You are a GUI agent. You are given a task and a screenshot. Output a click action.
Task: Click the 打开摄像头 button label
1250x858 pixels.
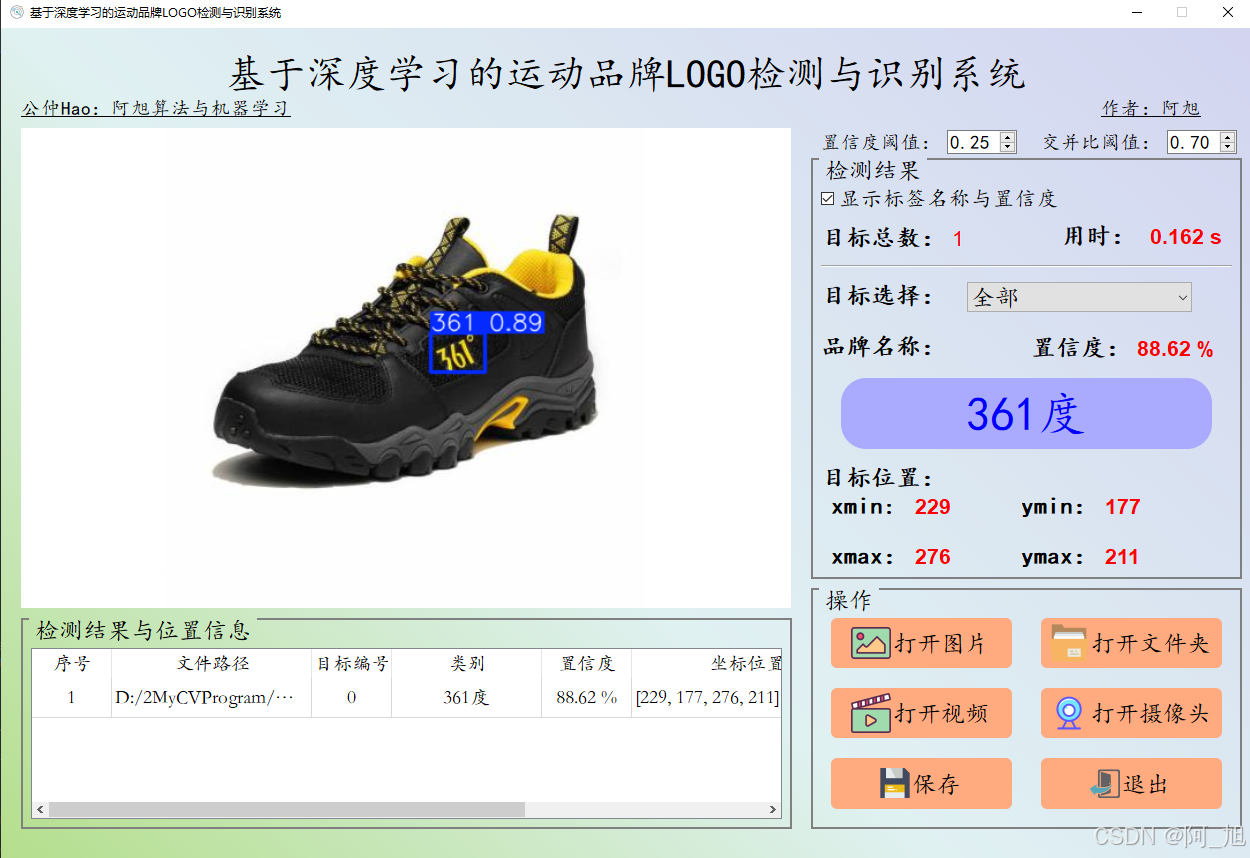tap(1151, 714)
